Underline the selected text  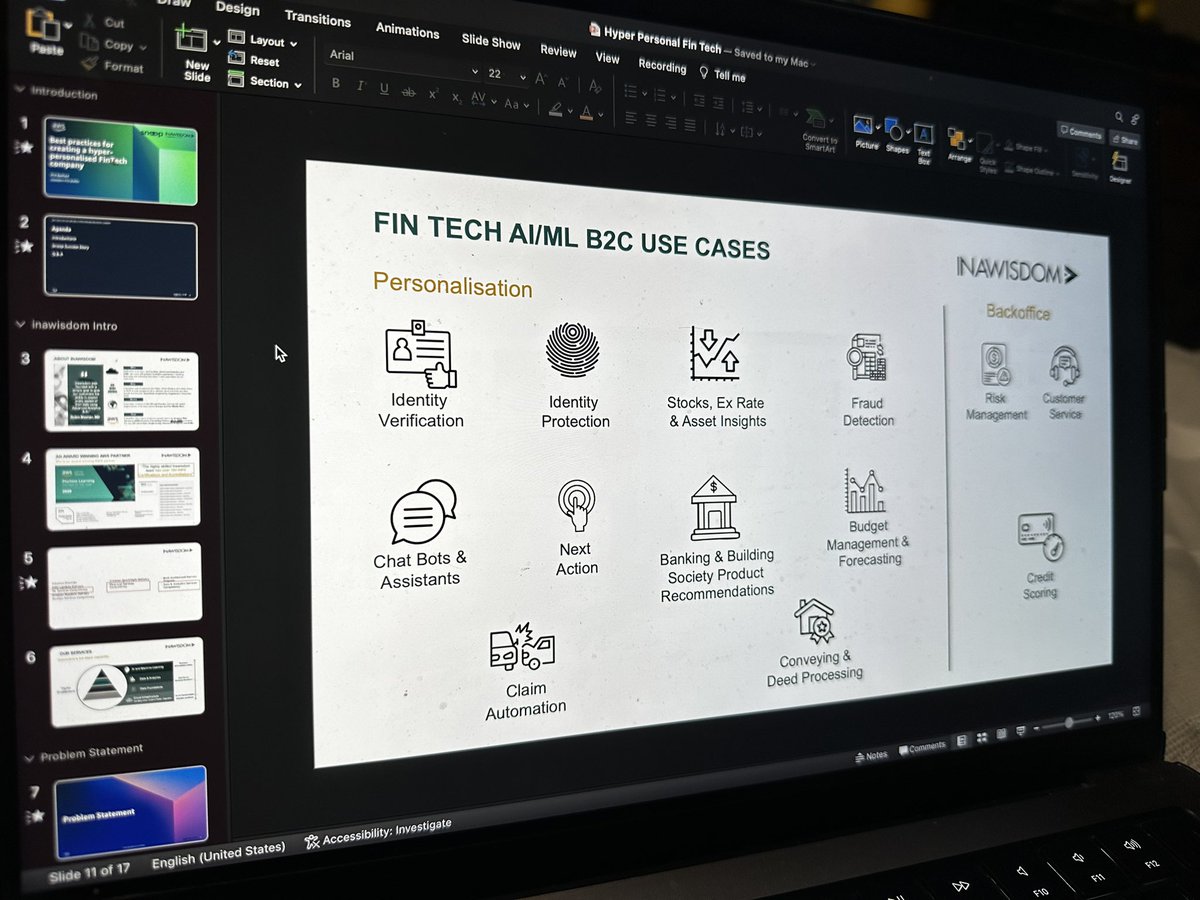point(384,89)
